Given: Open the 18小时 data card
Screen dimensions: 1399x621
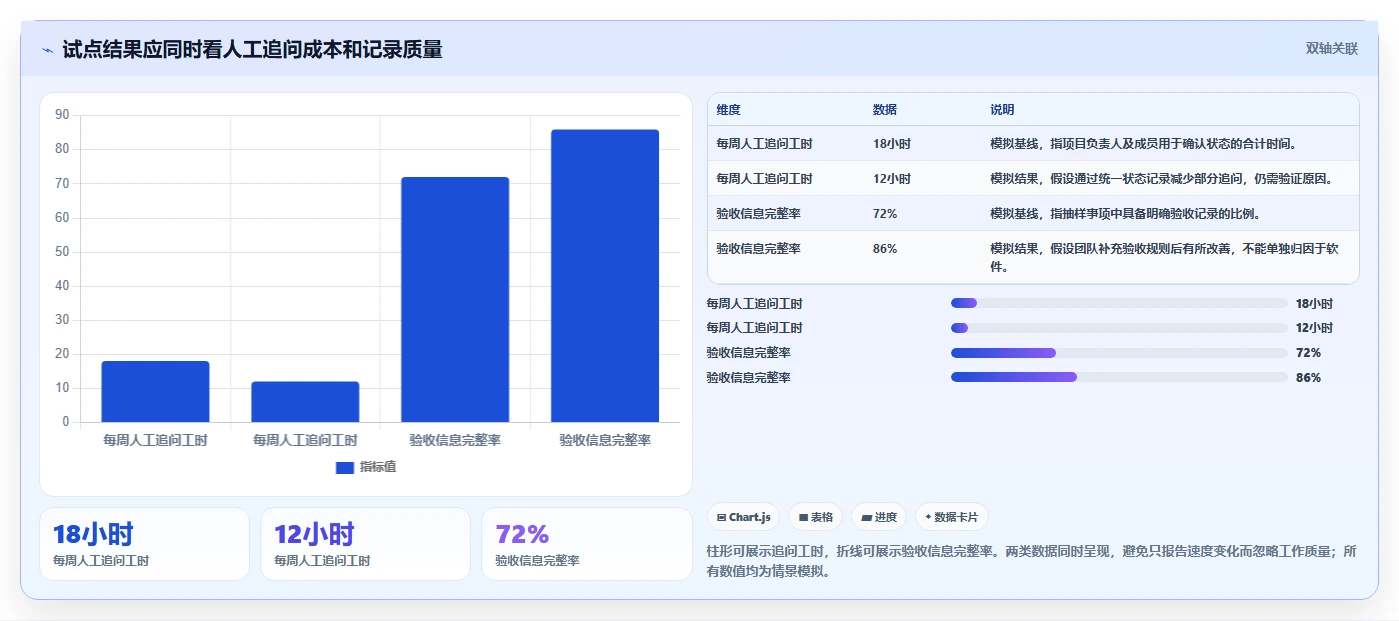Looking at the screenshot, I should click(144, 544).
